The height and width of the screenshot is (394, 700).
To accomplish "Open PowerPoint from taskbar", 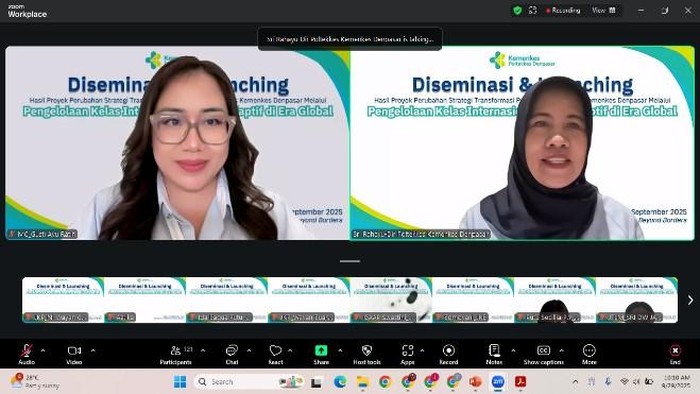I will (x=475, y=382).
